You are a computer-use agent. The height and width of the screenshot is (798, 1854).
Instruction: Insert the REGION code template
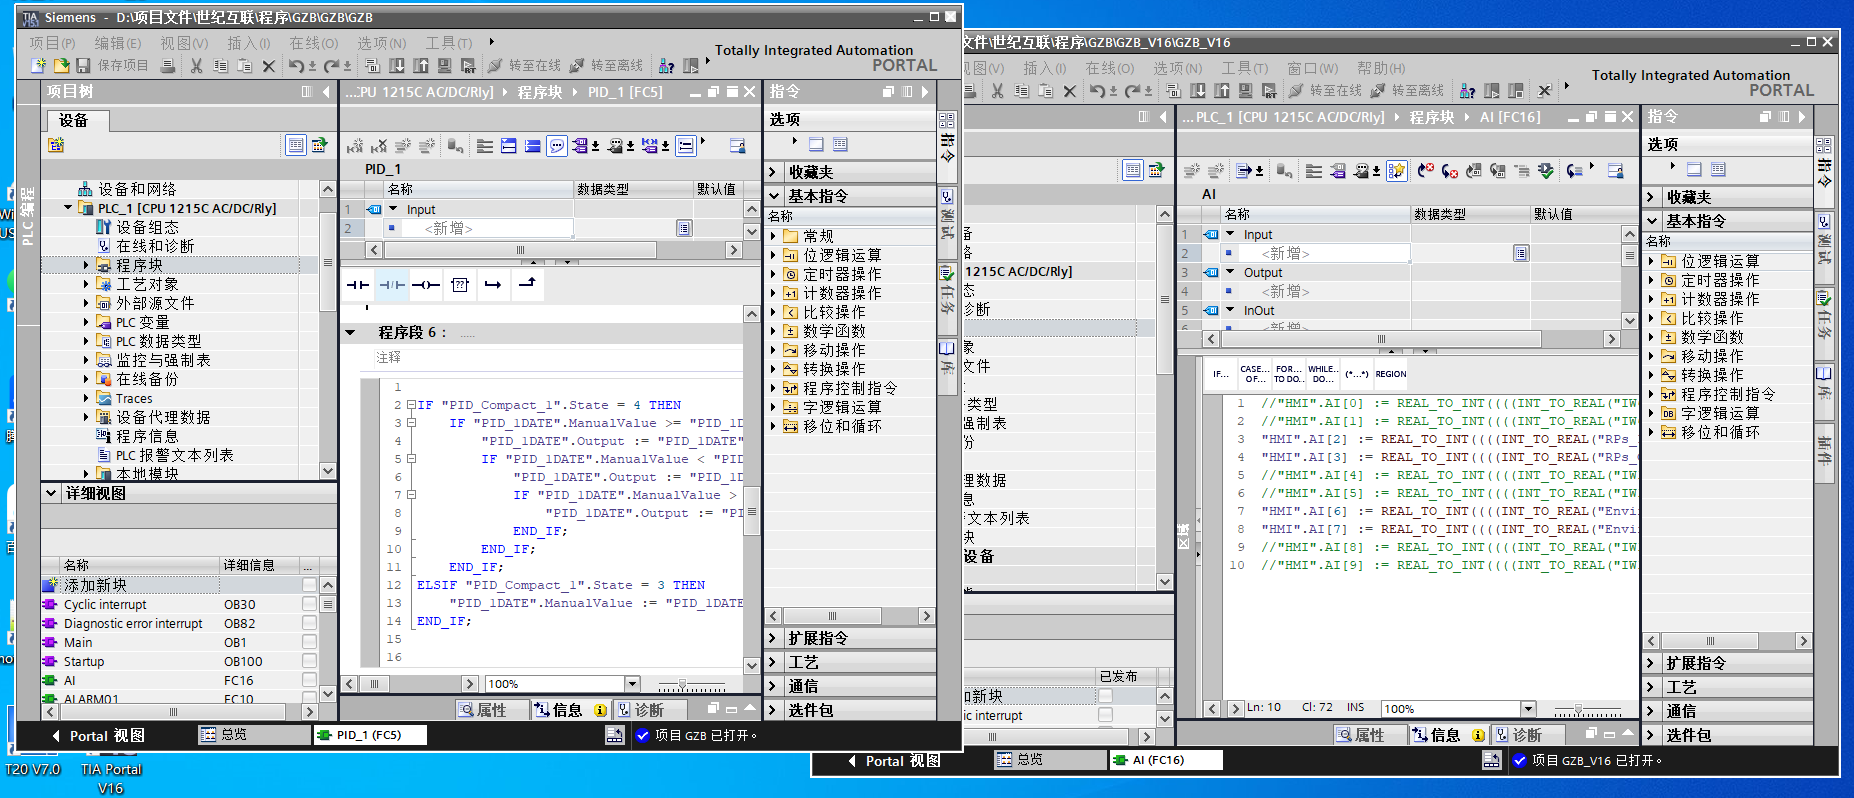click(1390, 374)
